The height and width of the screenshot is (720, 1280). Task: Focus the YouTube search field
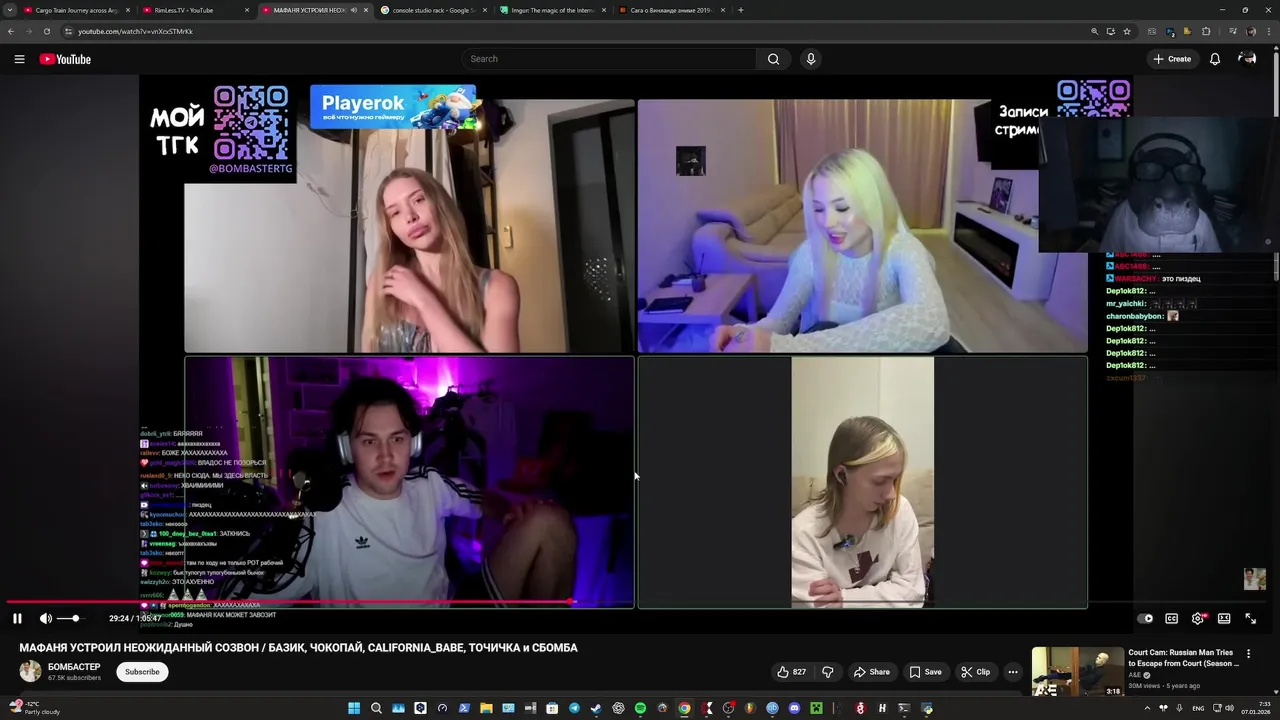[610, 59]
